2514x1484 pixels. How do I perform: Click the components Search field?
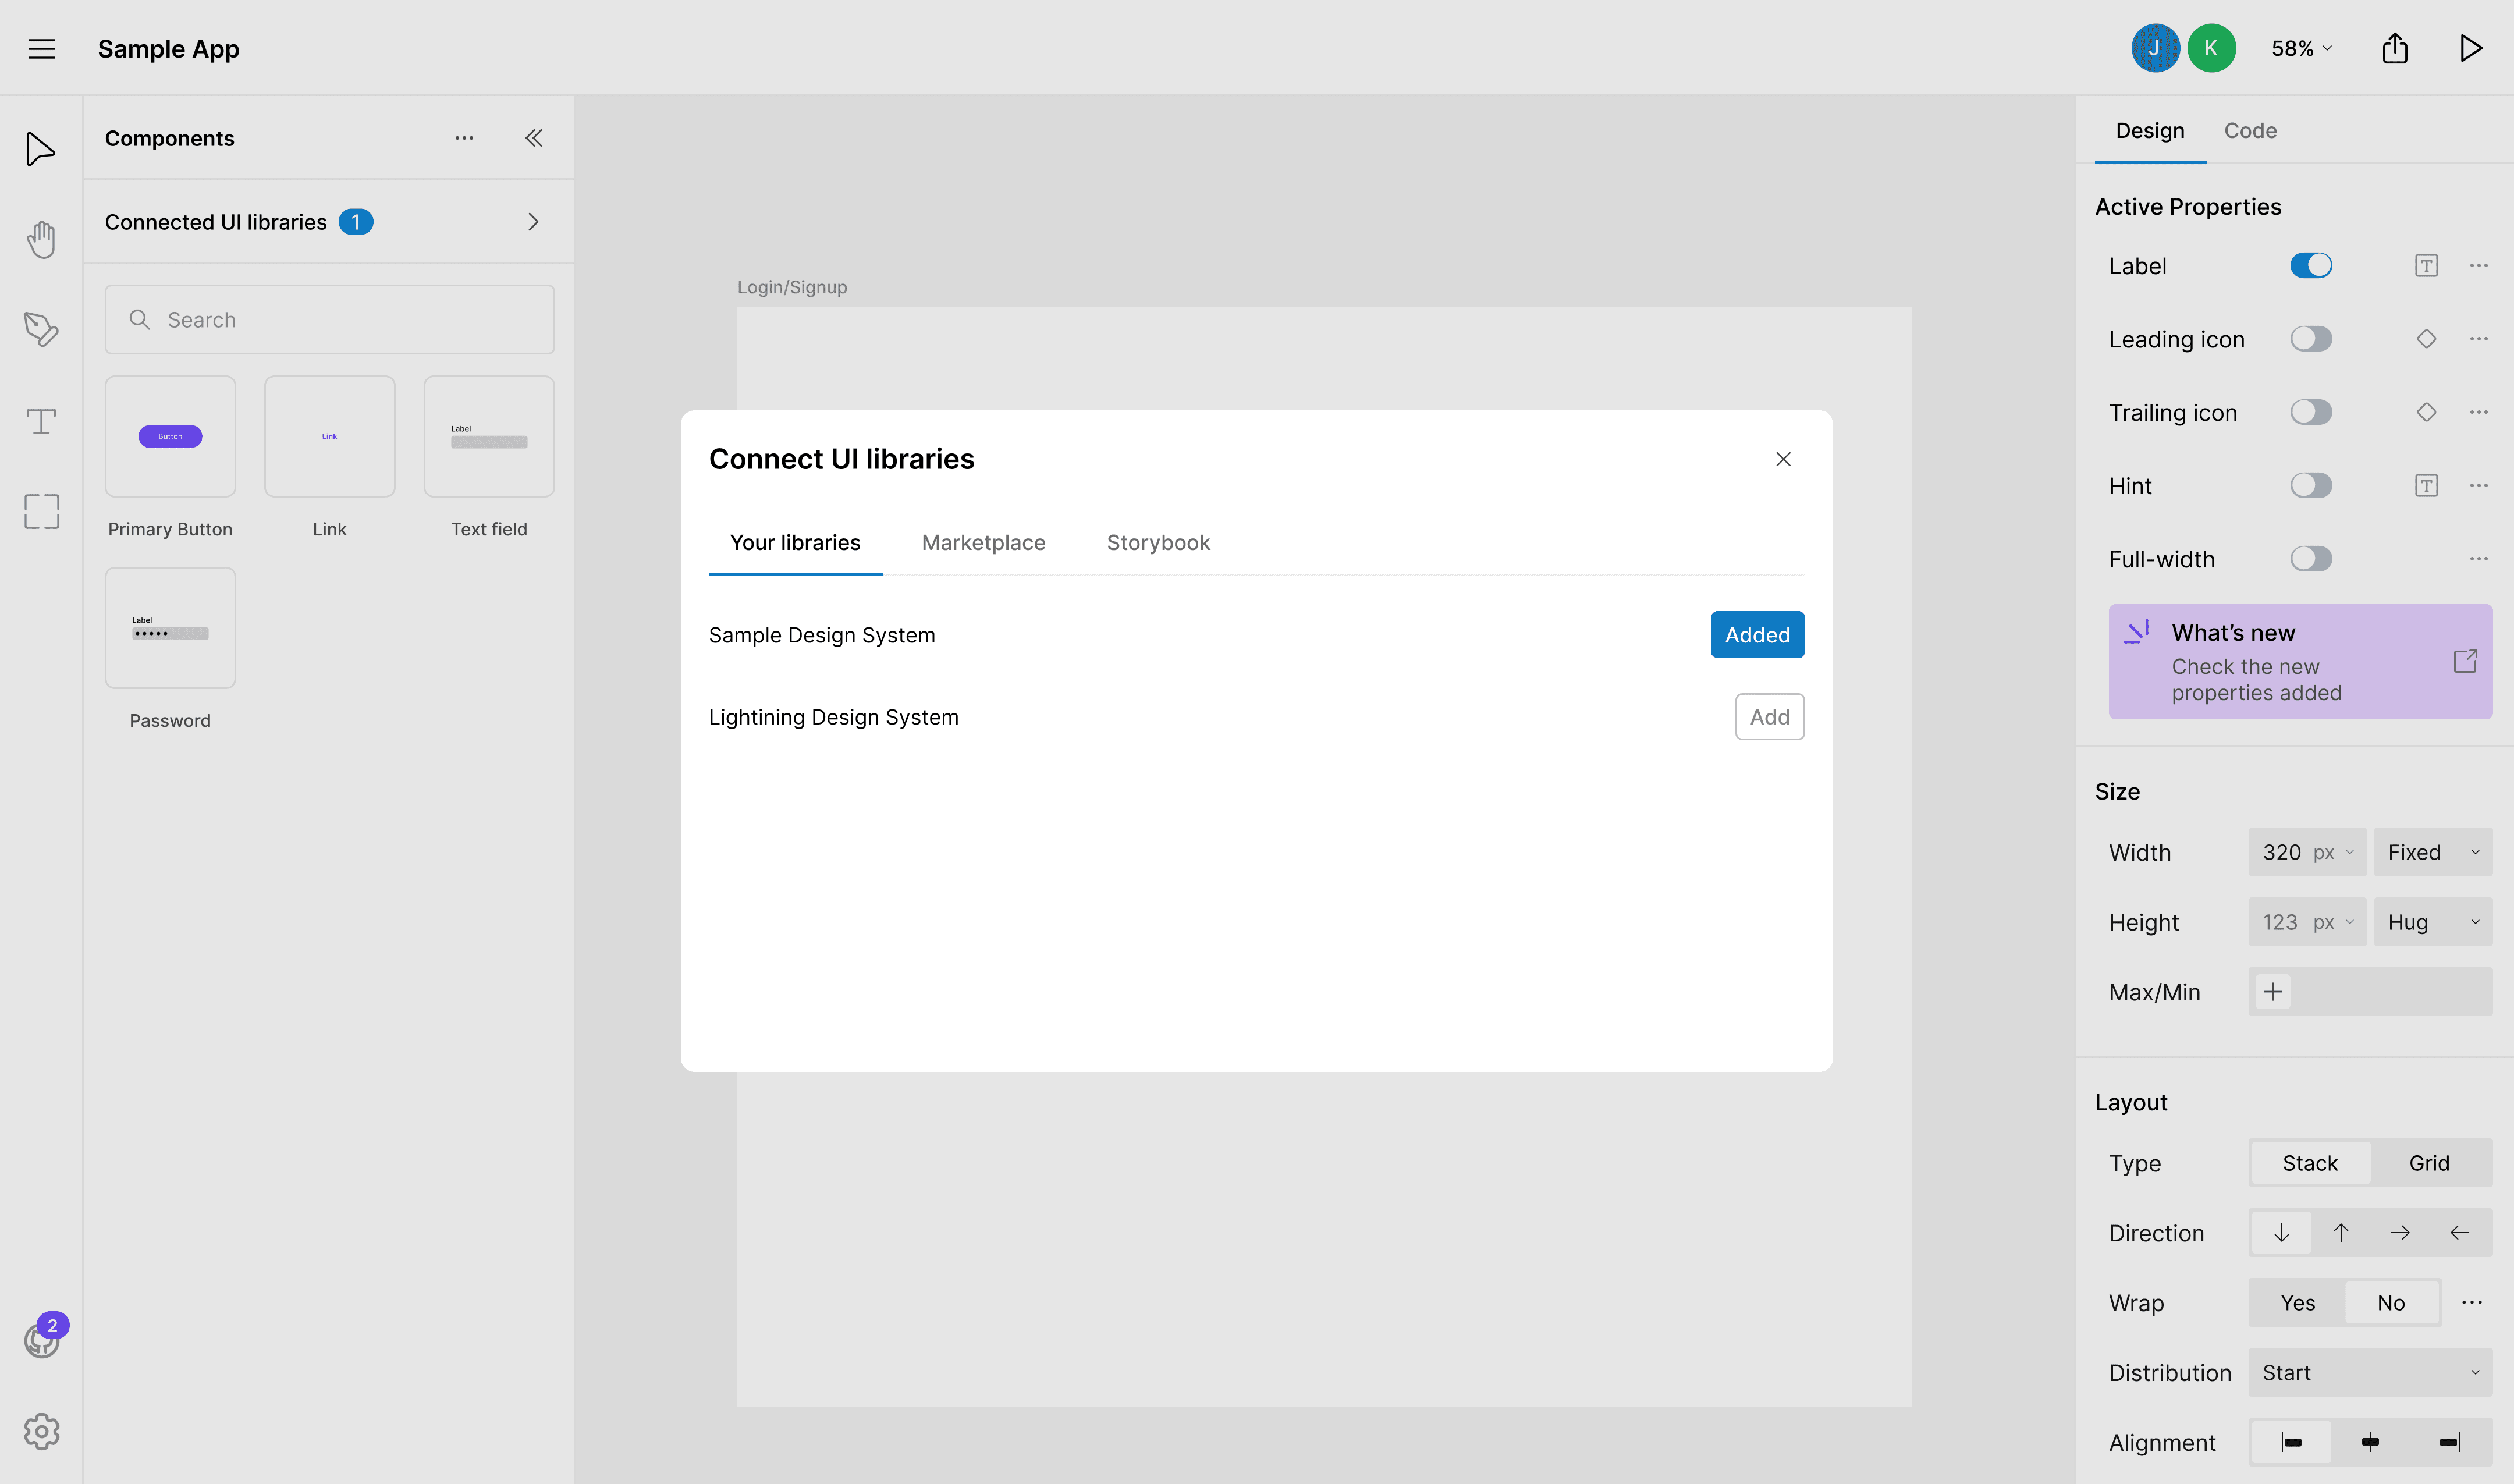[x=330, y=320]
